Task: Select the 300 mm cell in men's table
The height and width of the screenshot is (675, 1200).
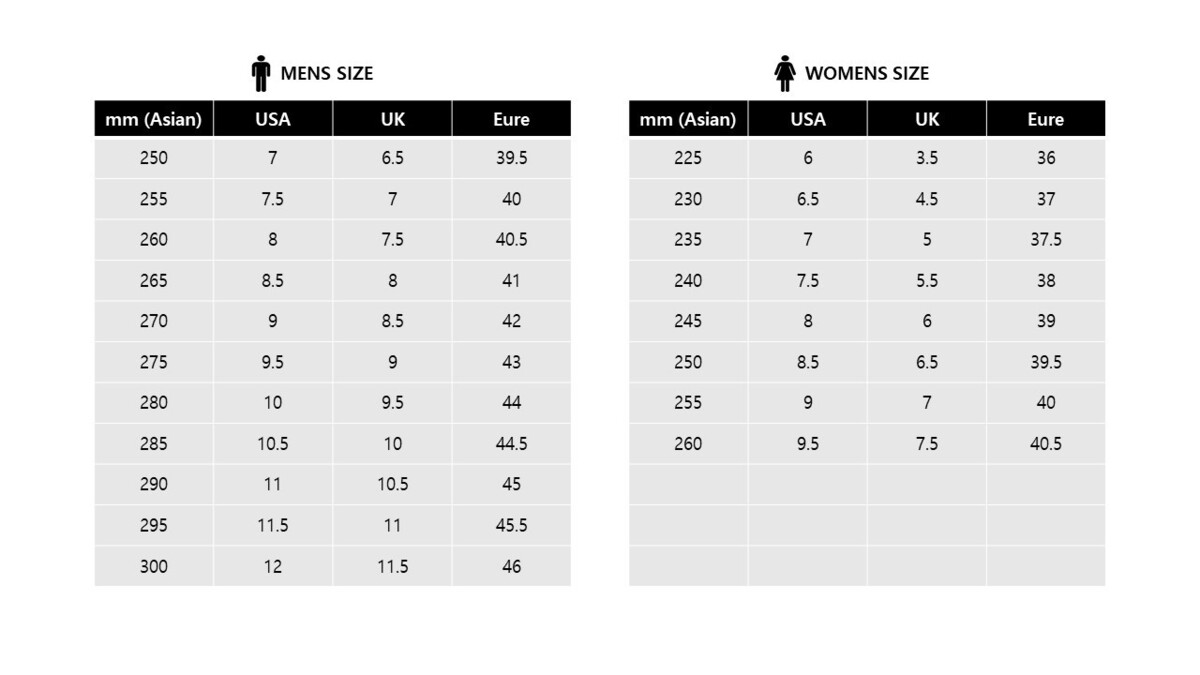Action: (154, 566)
